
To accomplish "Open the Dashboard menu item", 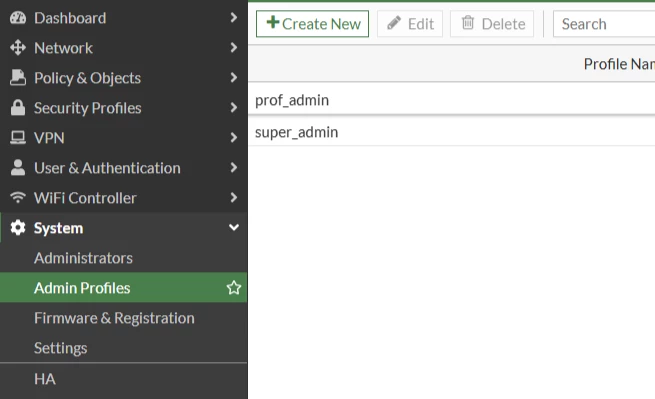I will coord(124,18).
